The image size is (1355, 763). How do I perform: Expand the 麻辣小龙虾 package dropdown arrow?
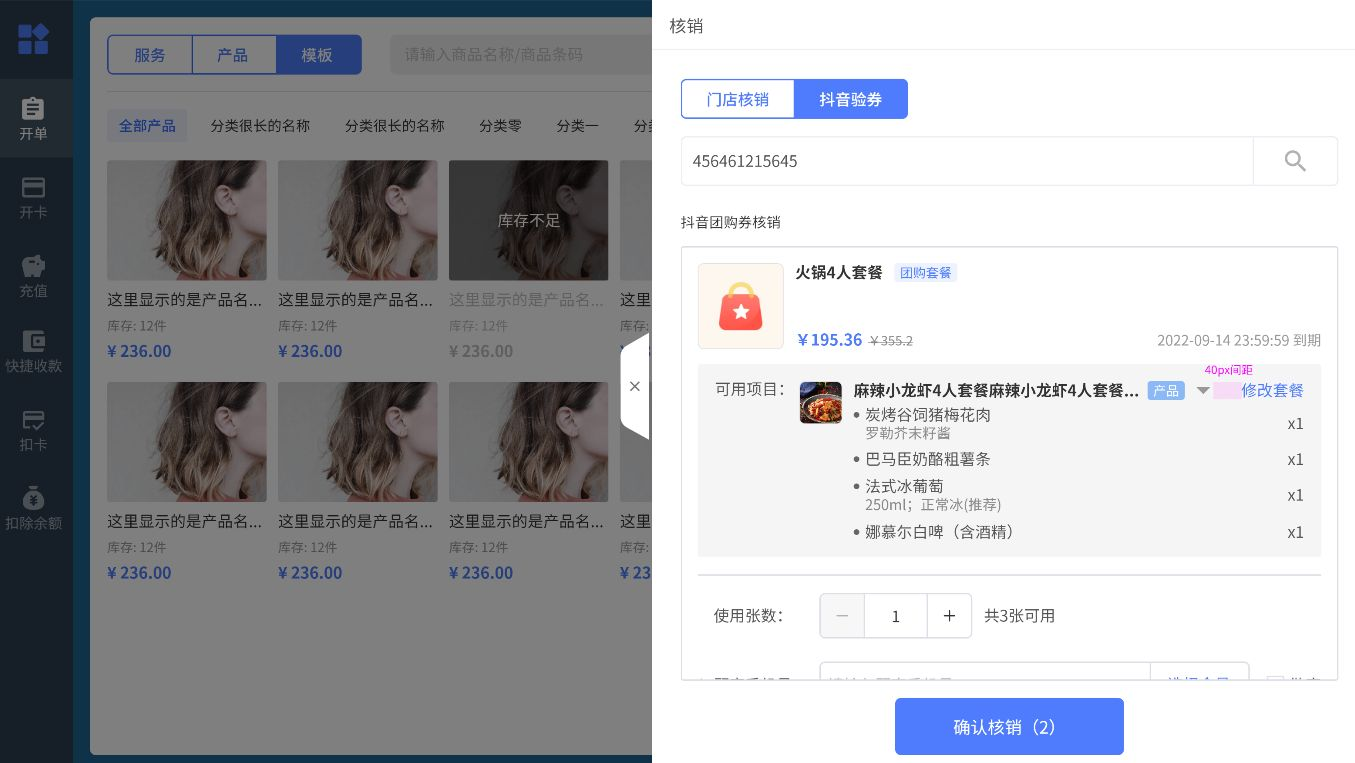[1203, 391]
